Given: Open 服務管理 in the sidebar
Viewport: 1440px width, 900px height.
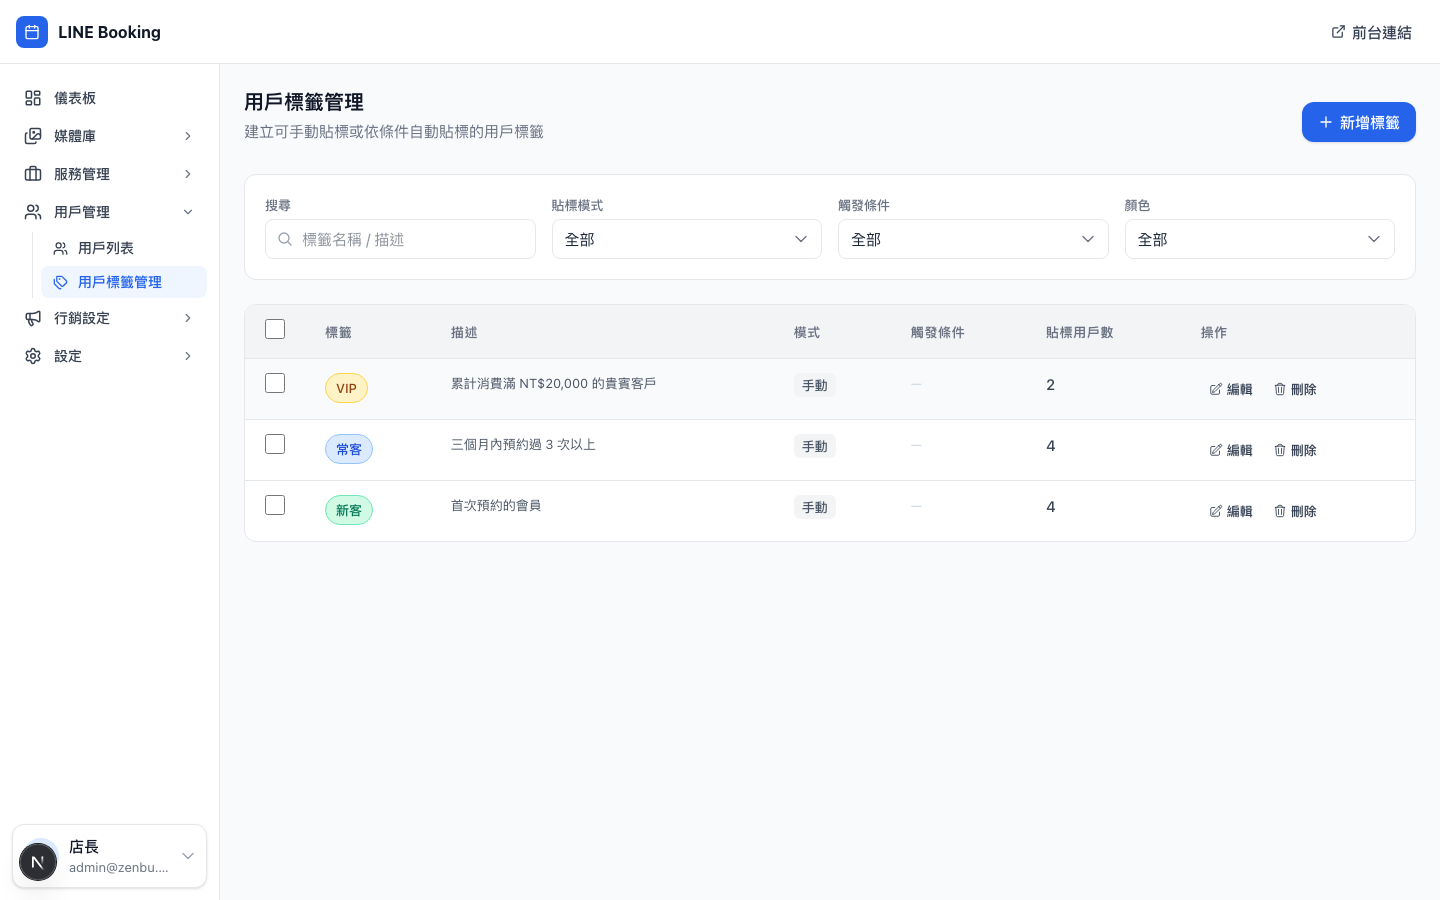Looking at the screenshot, I should (82, 174).
